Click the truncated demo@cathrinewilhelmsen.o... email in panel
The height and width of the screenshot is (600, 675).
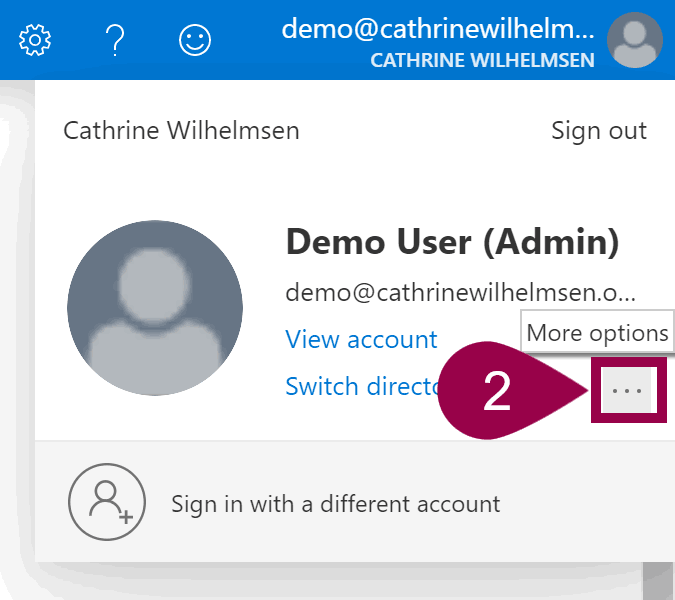460,293
